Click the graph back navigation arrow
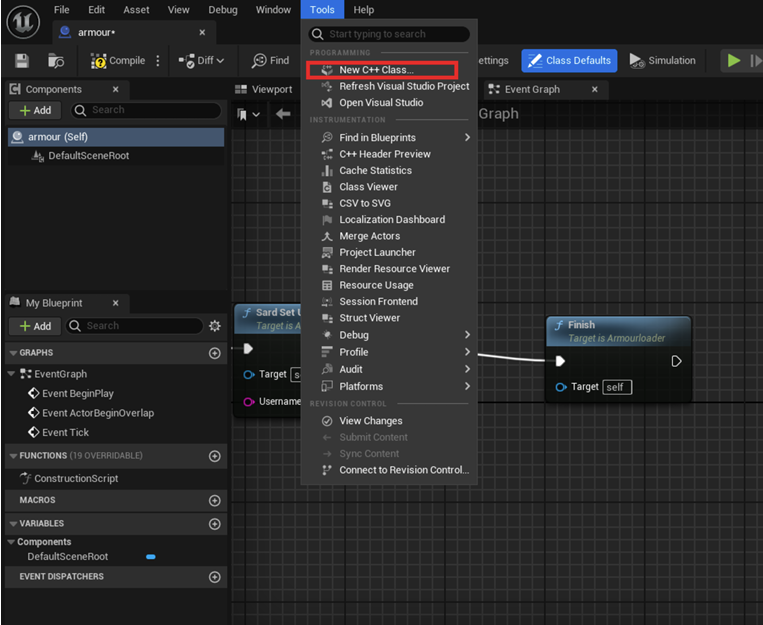Viewport: 763px width, 625px height. [x=283, y=114]
